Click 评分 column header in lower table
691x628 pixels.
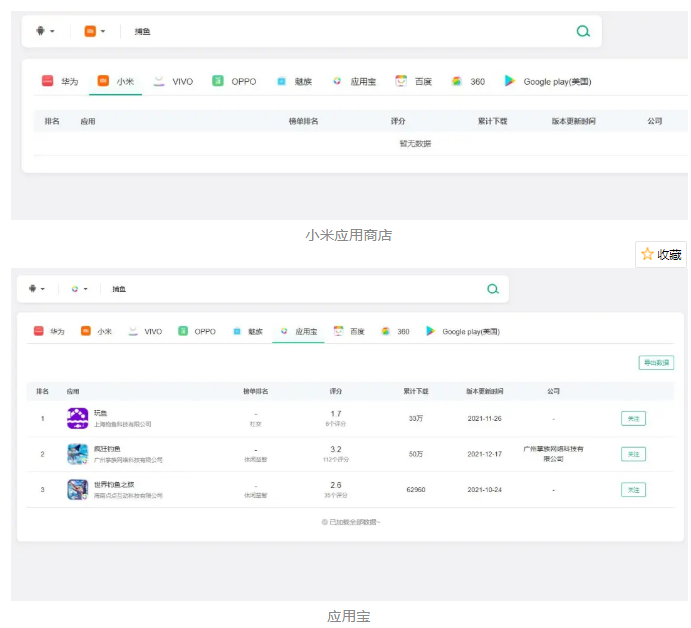[336, 391]
